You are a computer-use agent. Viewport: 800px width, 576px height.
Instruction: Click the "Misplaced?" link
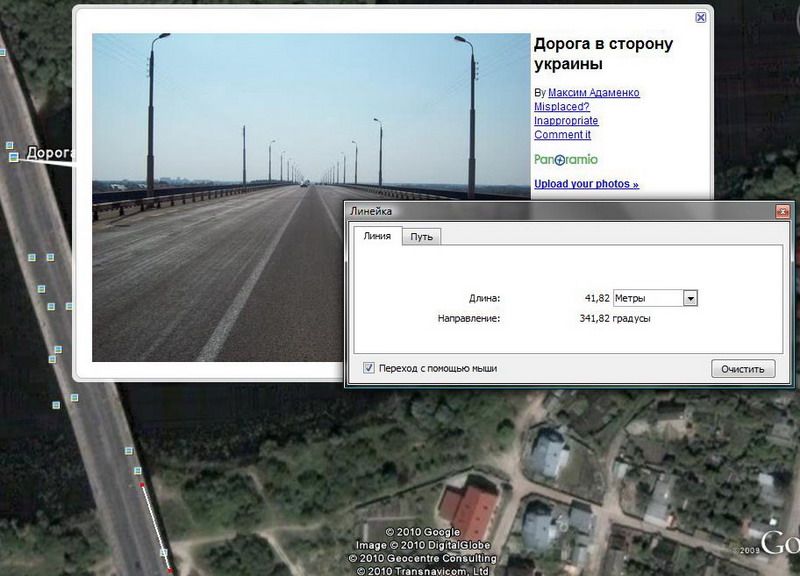tap(561, 107)
